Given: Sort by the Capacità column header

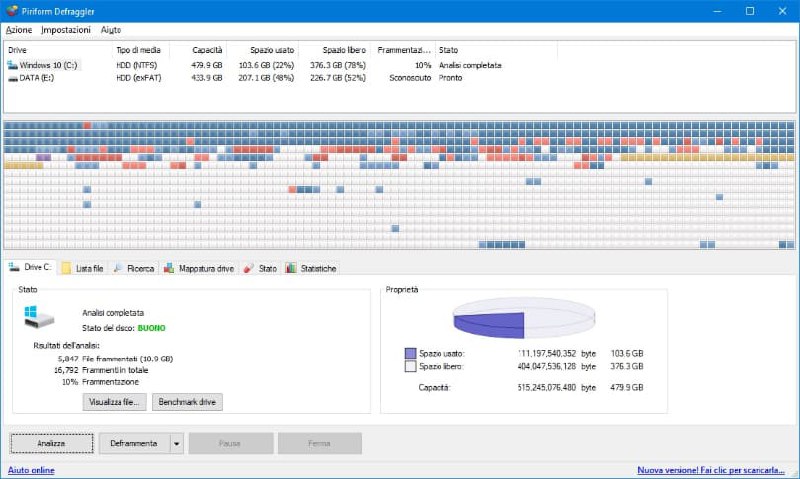Looking at the screenshot, I should click(198, 50).
